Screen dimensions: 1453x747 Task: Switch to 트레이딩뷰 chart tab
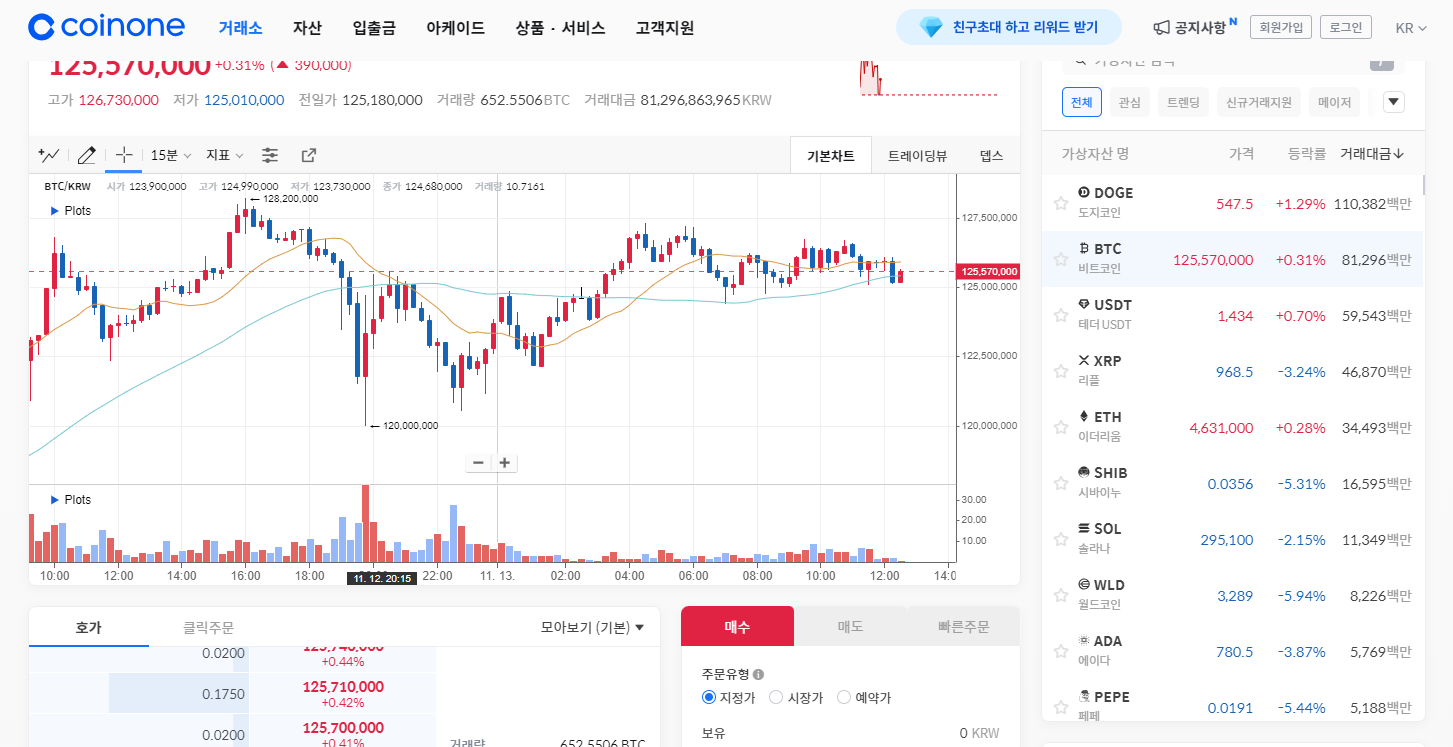coord(917,155)
